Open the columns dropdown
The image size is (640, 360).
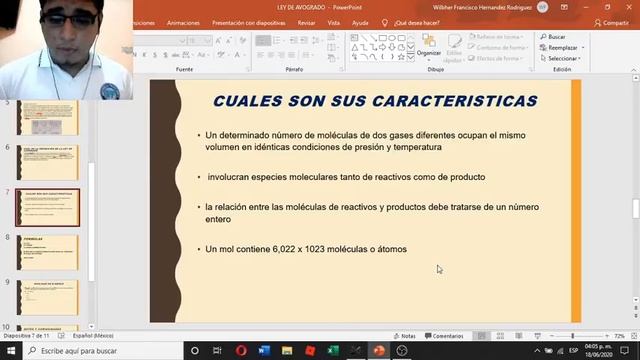tap(307, 55)
